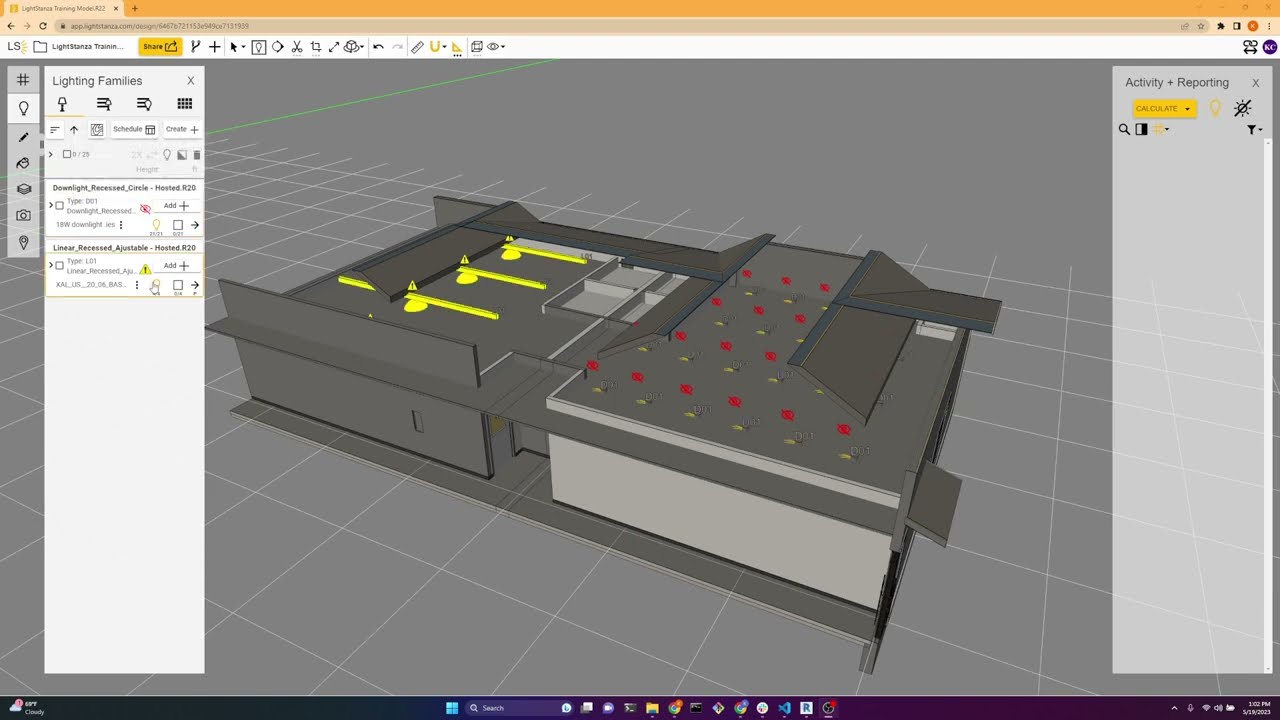
Task: Click the yellow Share button
Action: [159, 47]
